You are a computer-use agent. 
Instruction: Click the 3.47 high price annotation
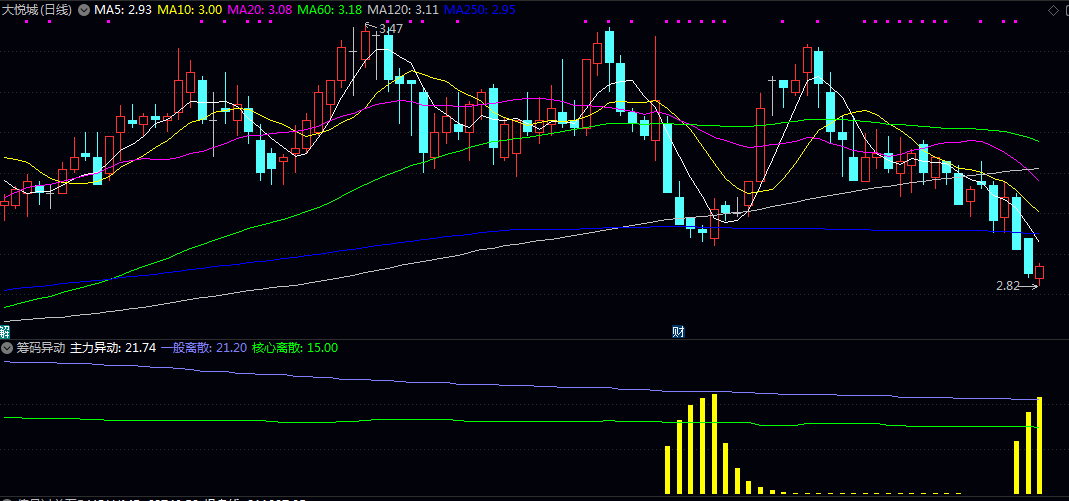(x=391, y=29)
